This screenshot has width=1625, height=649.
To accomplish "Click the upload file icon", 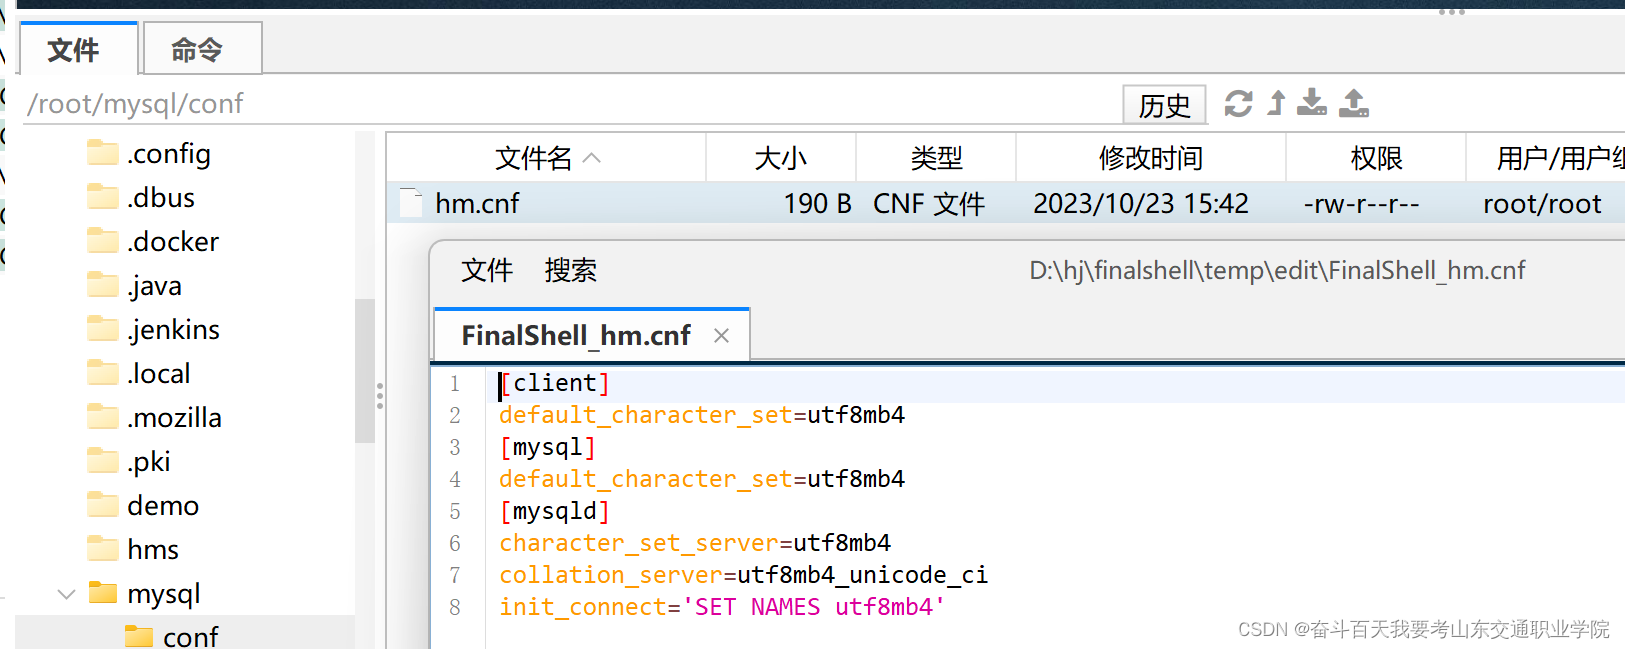I will point(1354,103).
